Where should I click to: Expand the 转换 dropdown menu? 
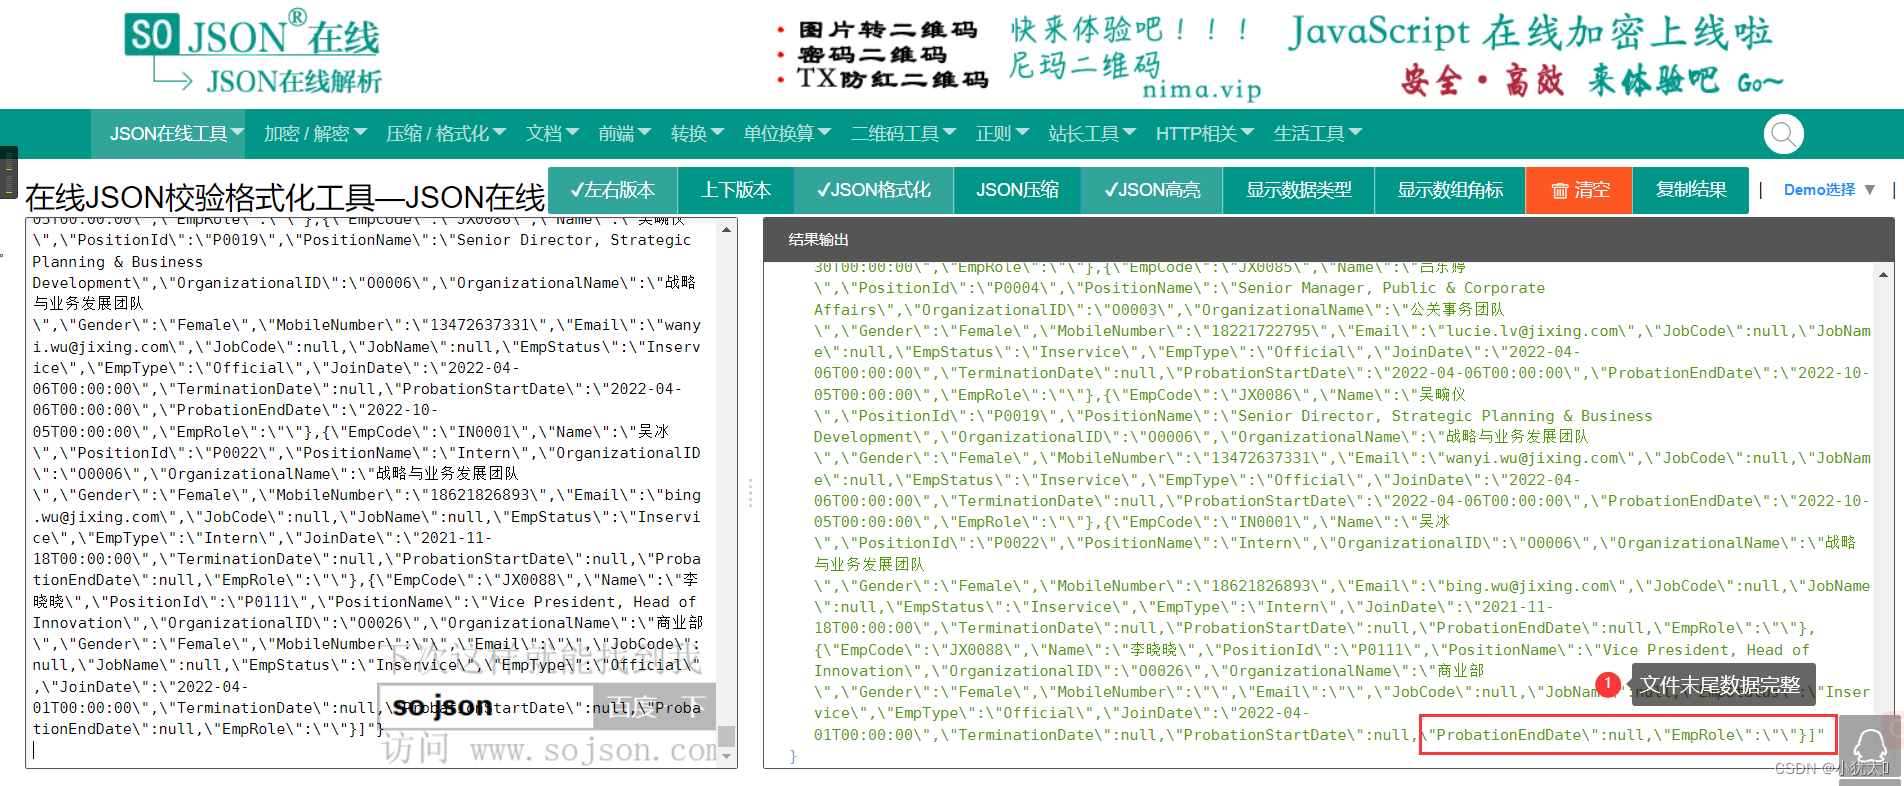[697, 134]
